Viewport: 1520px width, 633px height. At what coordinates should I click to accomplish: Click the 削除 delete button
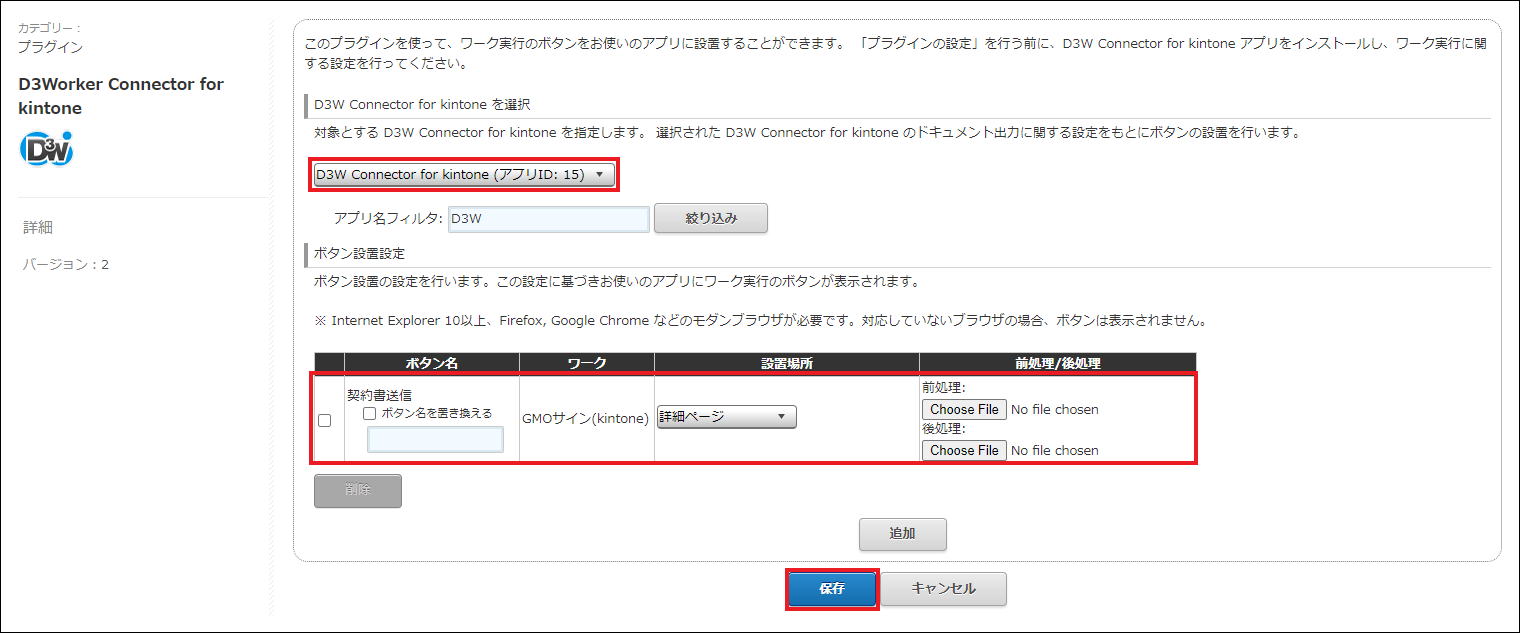tap(358, 491)
